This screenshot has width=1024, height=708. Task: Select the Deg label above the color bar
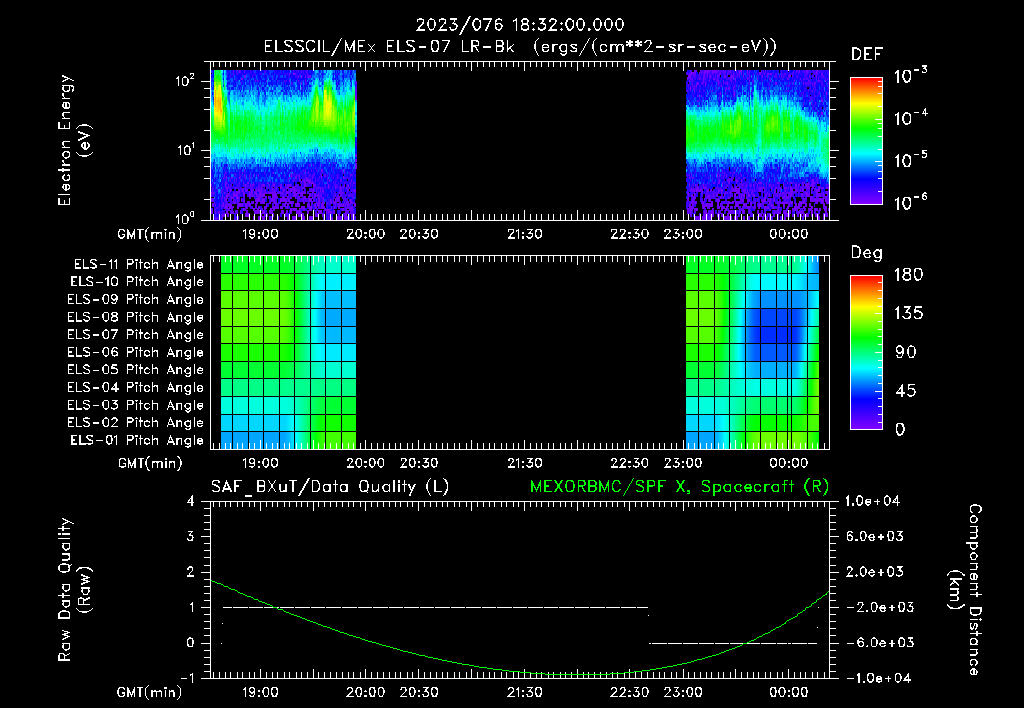(x=867, y=253)
